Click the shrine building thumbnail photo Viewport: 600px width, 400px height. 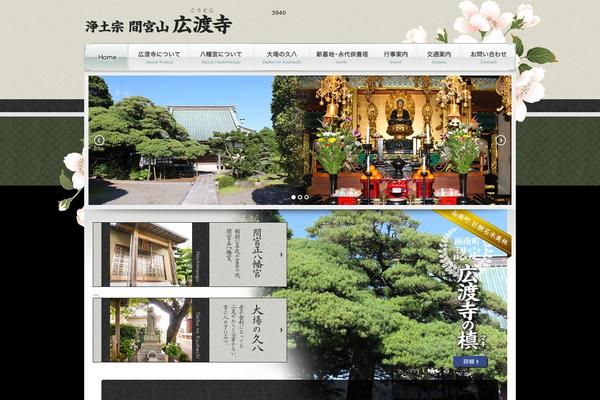tap(151, 255)
